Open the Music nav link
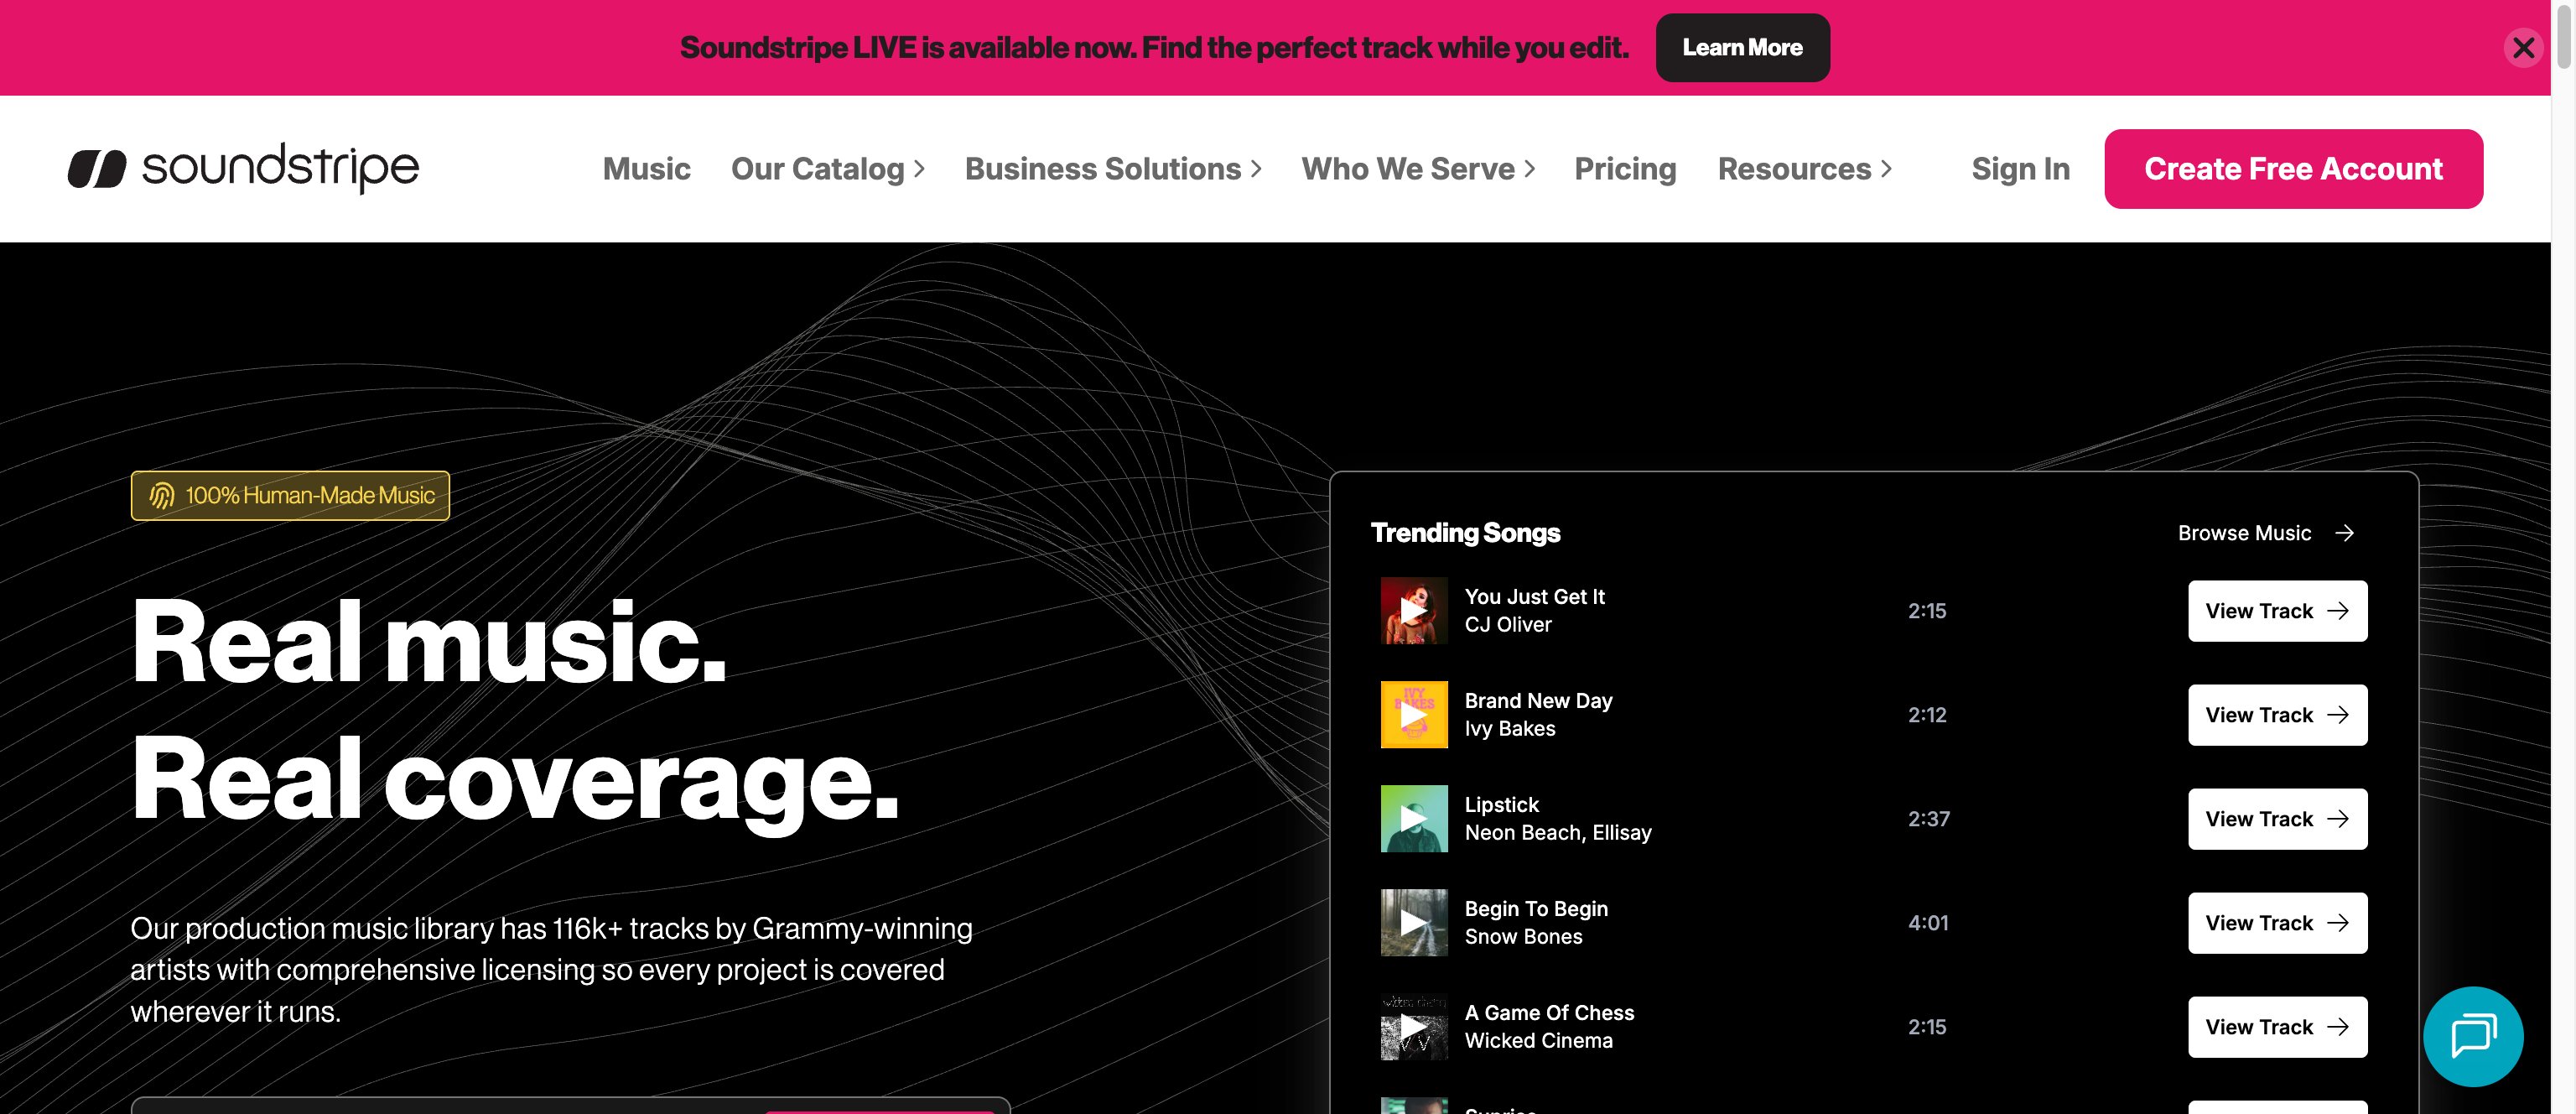 coord(646,169)
